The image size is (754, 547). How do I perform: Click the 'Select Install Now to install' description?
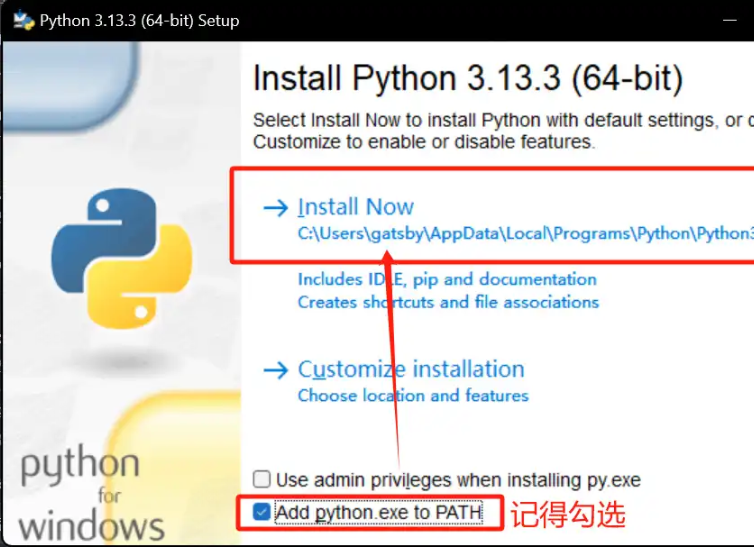pyautogui.click(x=503, y=131)
